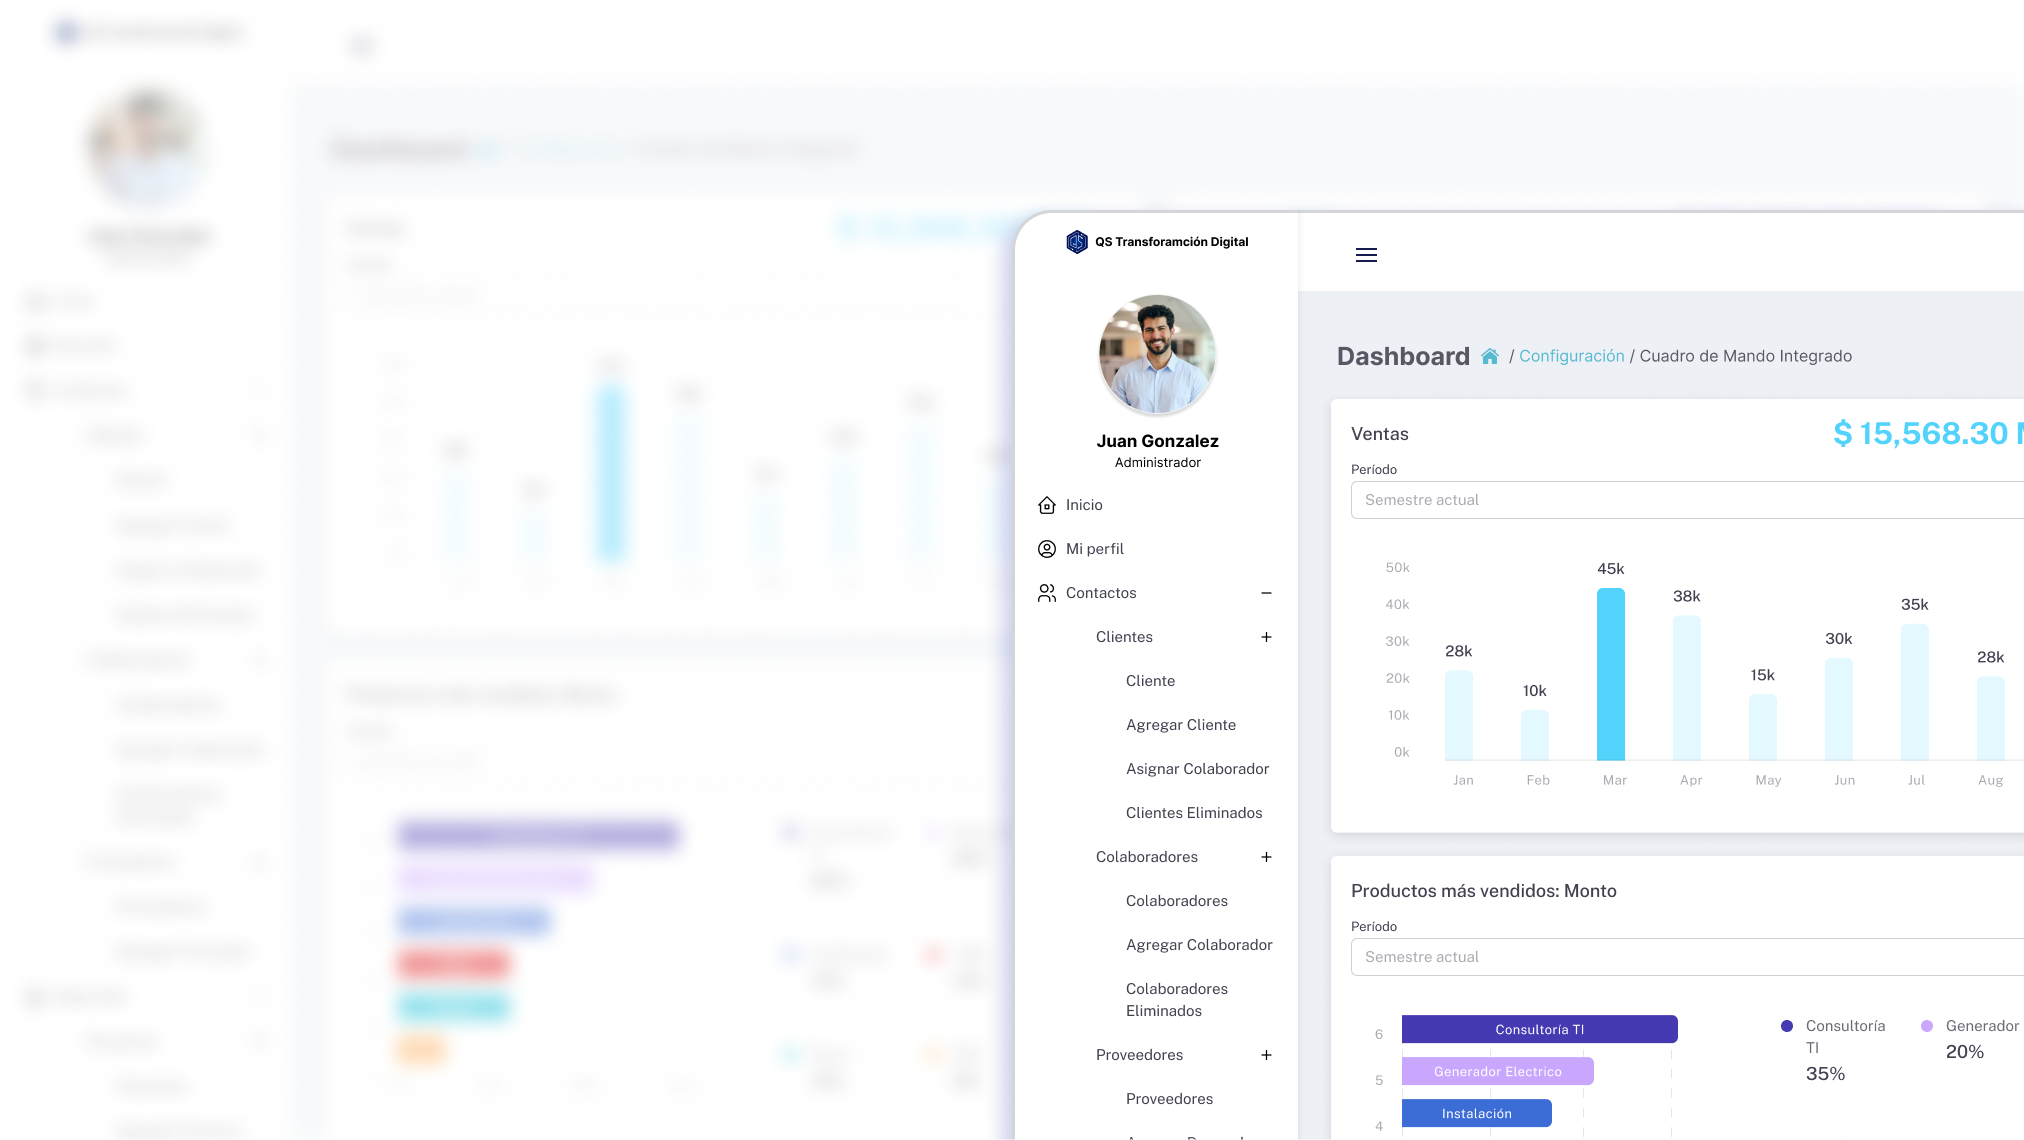Viewport: 2024px width, 1140px height.
Task: Open Clientes Eliminados
Action: (x=1194, y=813)
